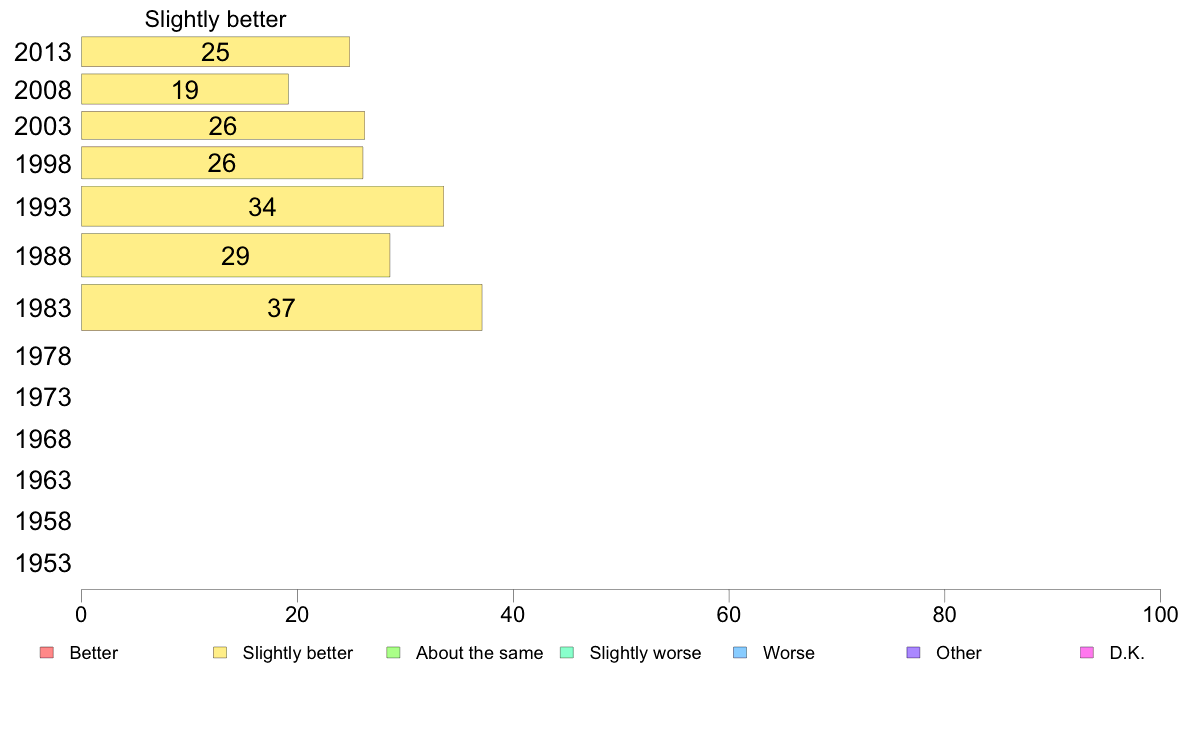Select the 1993 bar showing 34
1188x736 pixels.
(262, 206)
